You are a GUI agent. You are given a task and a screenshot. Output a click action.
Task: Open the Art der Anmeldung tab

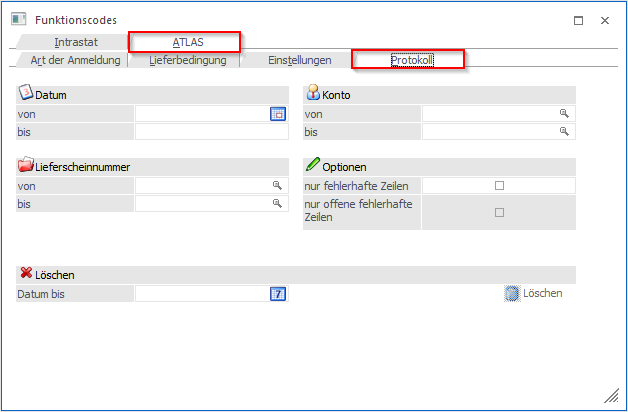pos(75,60)
